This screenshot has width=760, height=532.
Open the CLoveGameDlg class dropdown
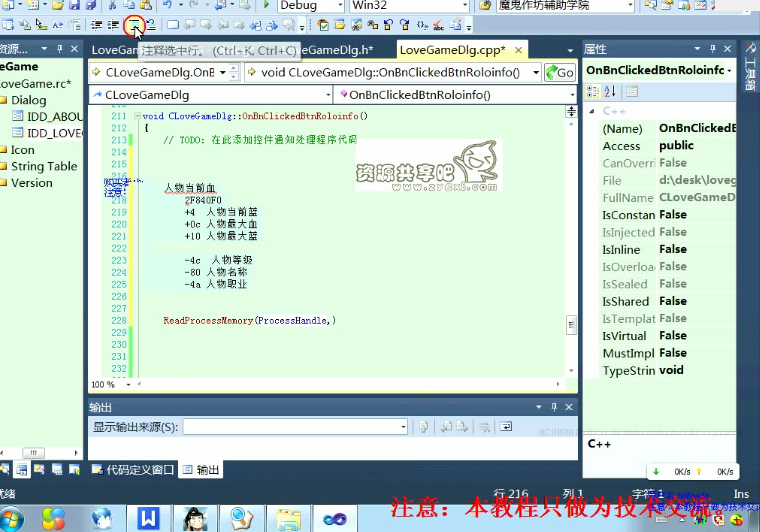click(x=329, y=95)
